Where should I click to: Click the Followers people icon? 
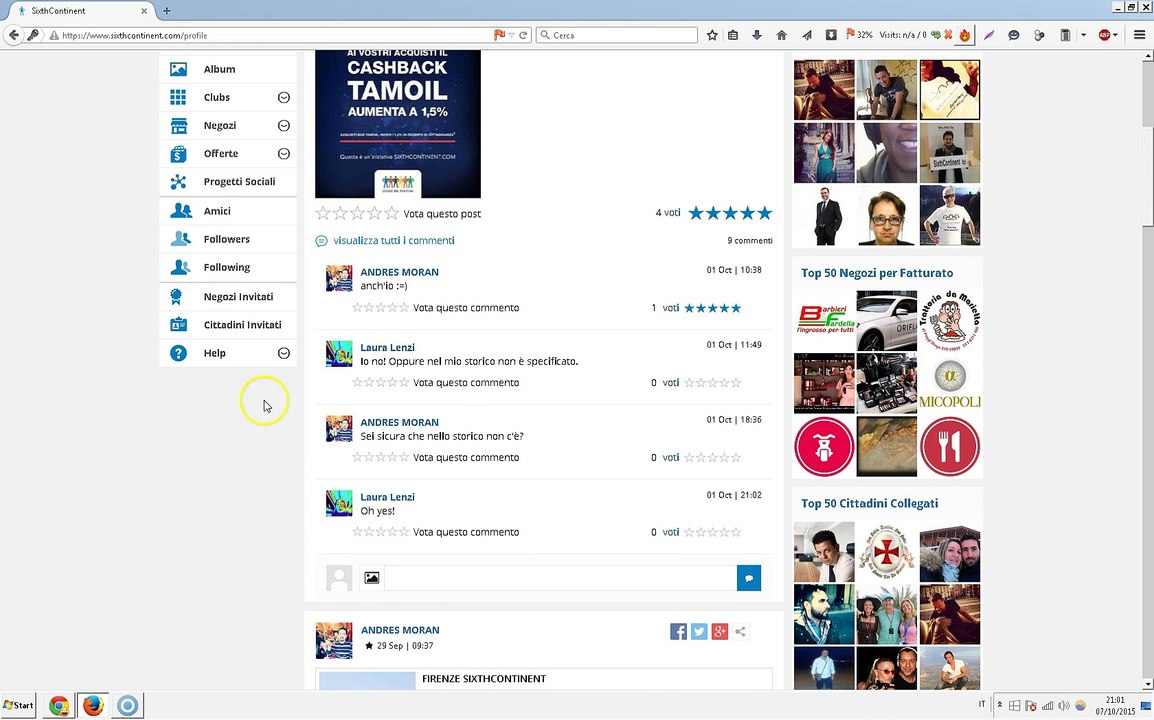coord(180,239)
